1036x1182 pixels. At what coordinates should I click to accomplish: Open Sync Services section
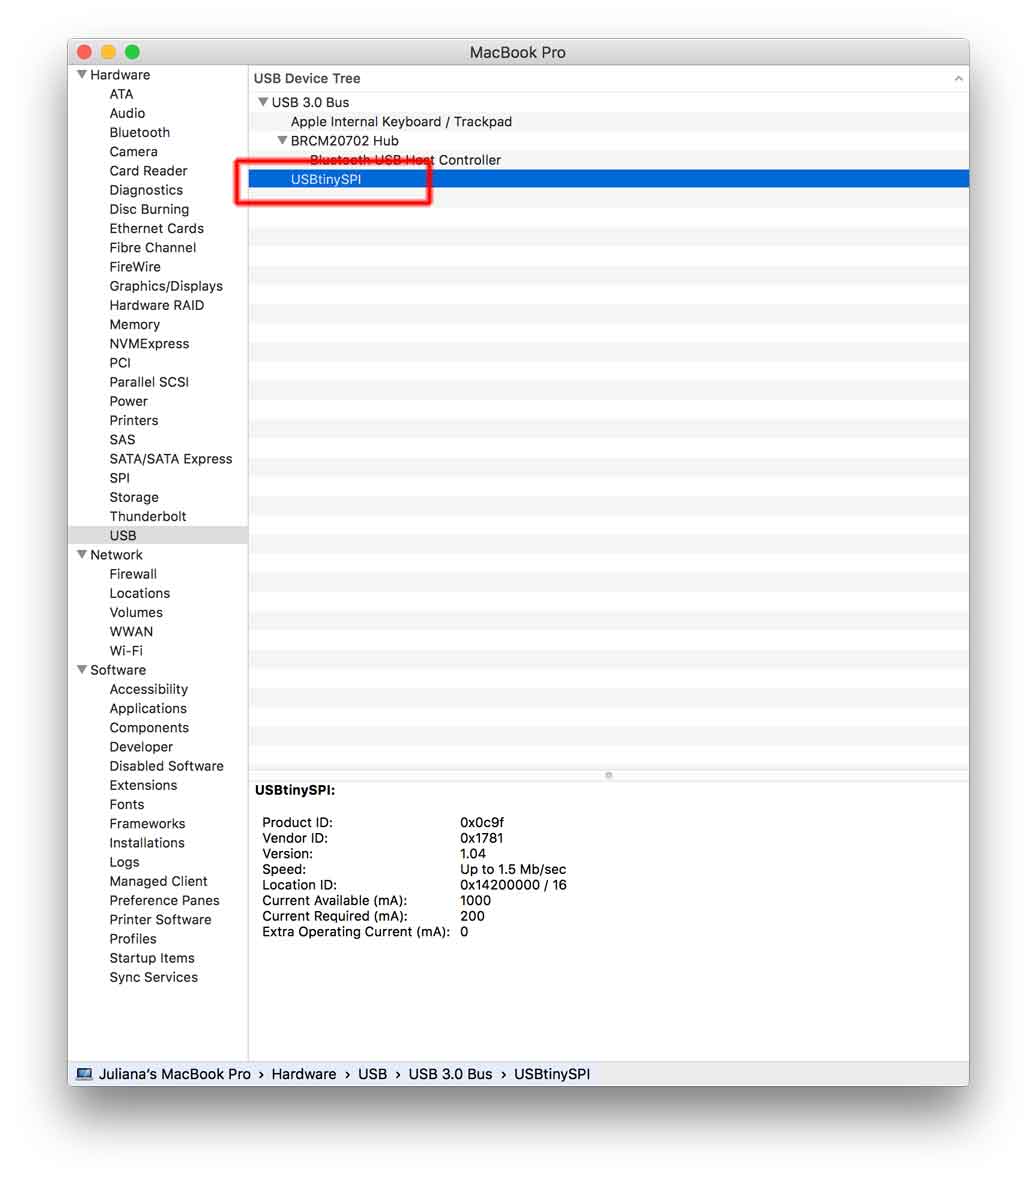click(154, 978)
